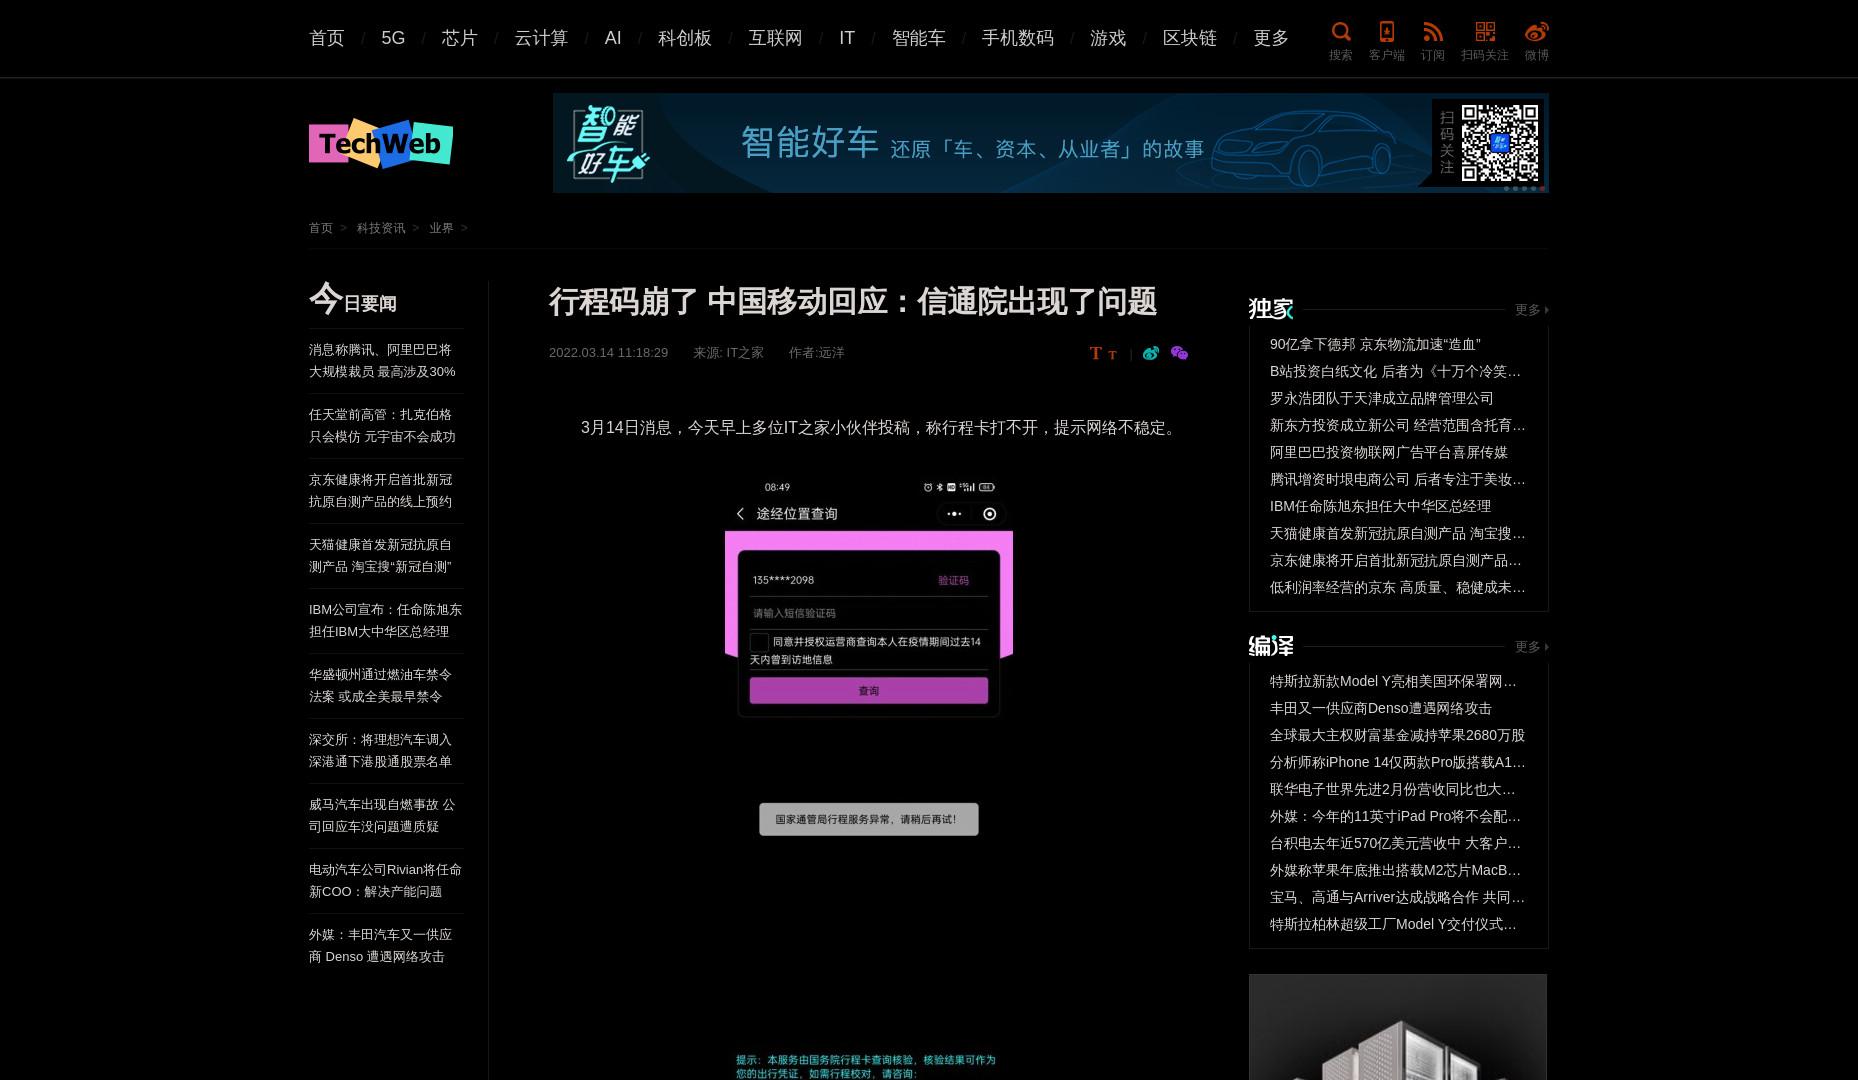Open the search icon in header

tap(1341, 32)
